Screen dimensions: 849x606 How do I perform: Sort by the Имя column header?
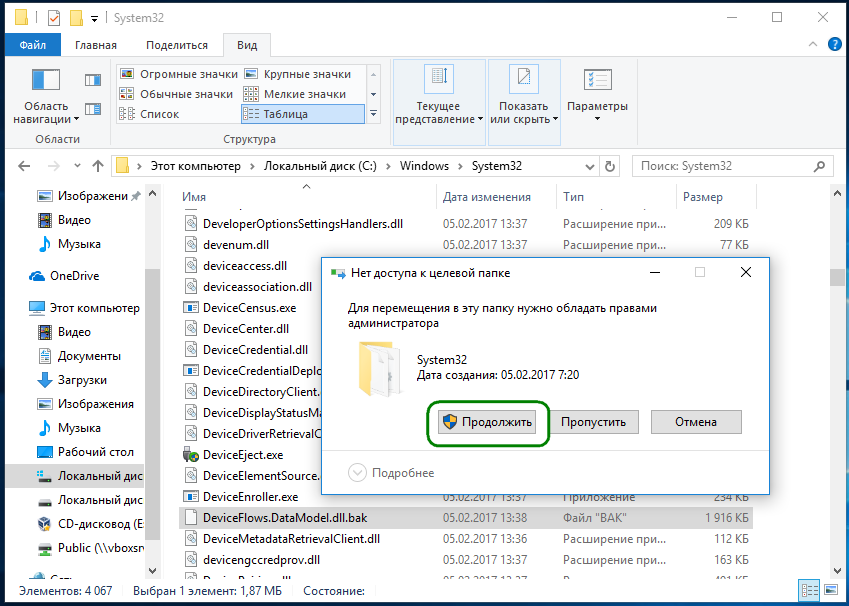pyautogui.click(x=306, y=197)
